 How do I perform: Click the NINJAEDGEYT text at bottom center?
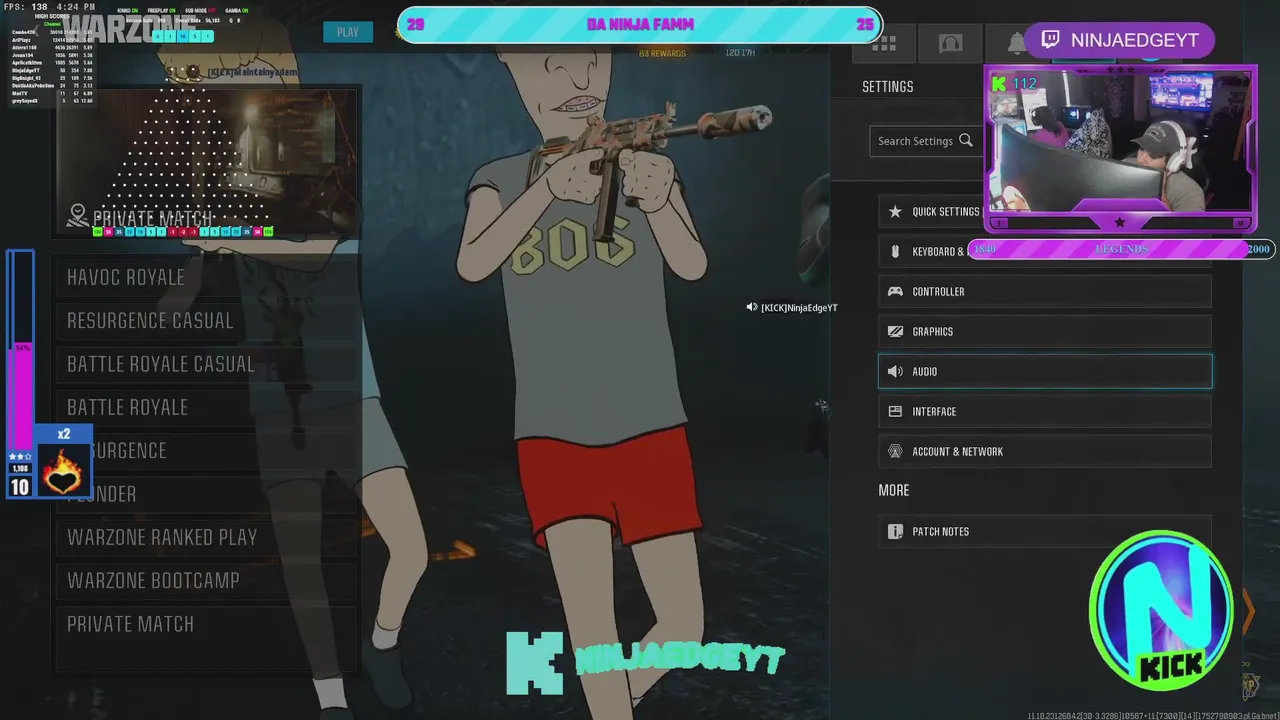click(681, 660)
